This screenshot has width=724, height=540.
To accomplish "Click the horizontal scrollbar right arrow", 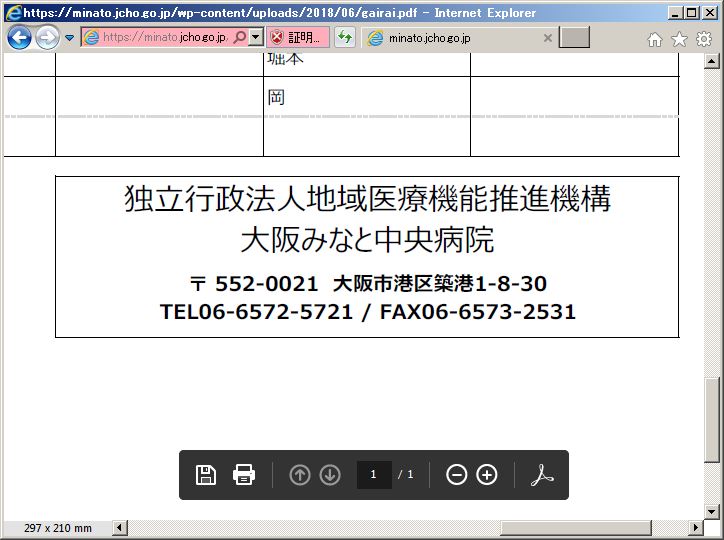I will (x=696, y=527).
